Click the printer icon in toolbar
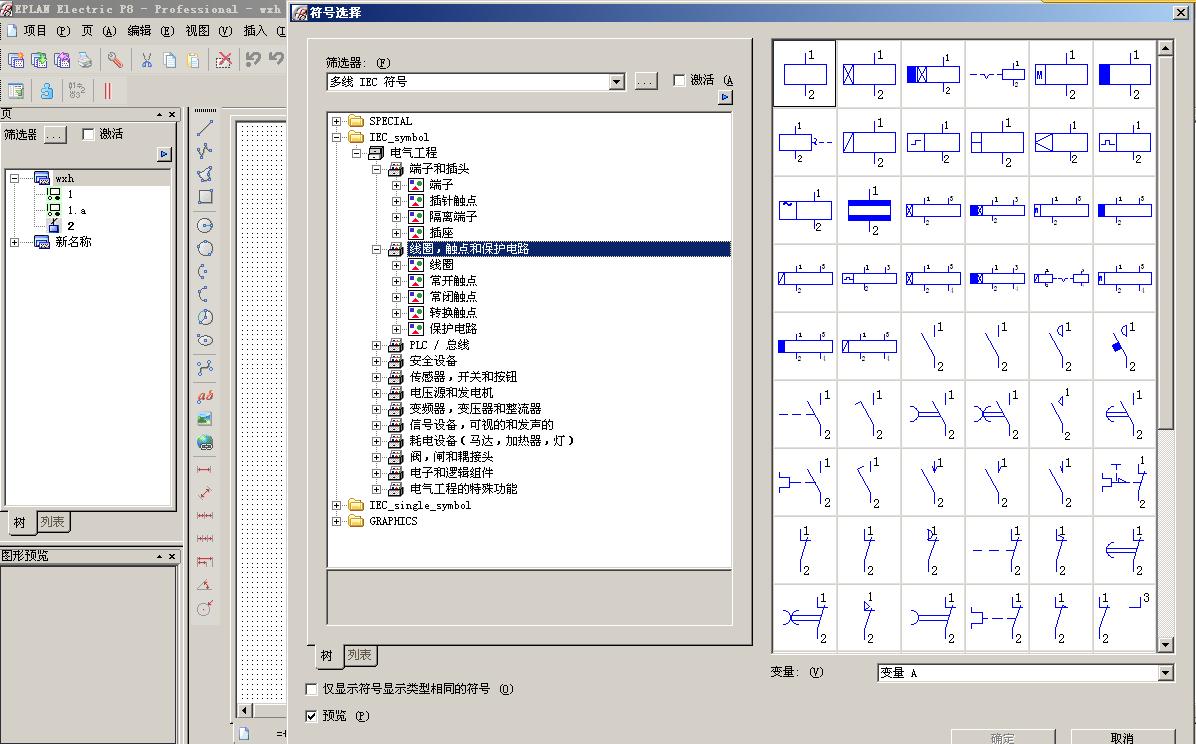Screen dimensions: 1196x744 click(86, 60)
